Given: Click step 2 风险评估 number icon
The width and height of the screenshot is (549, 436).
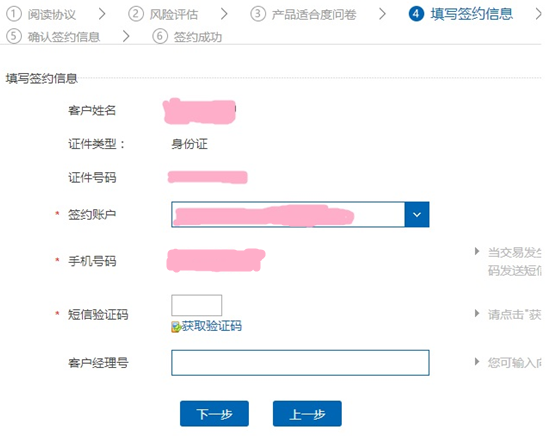Looking at the screenshot, I should [136, 14].
